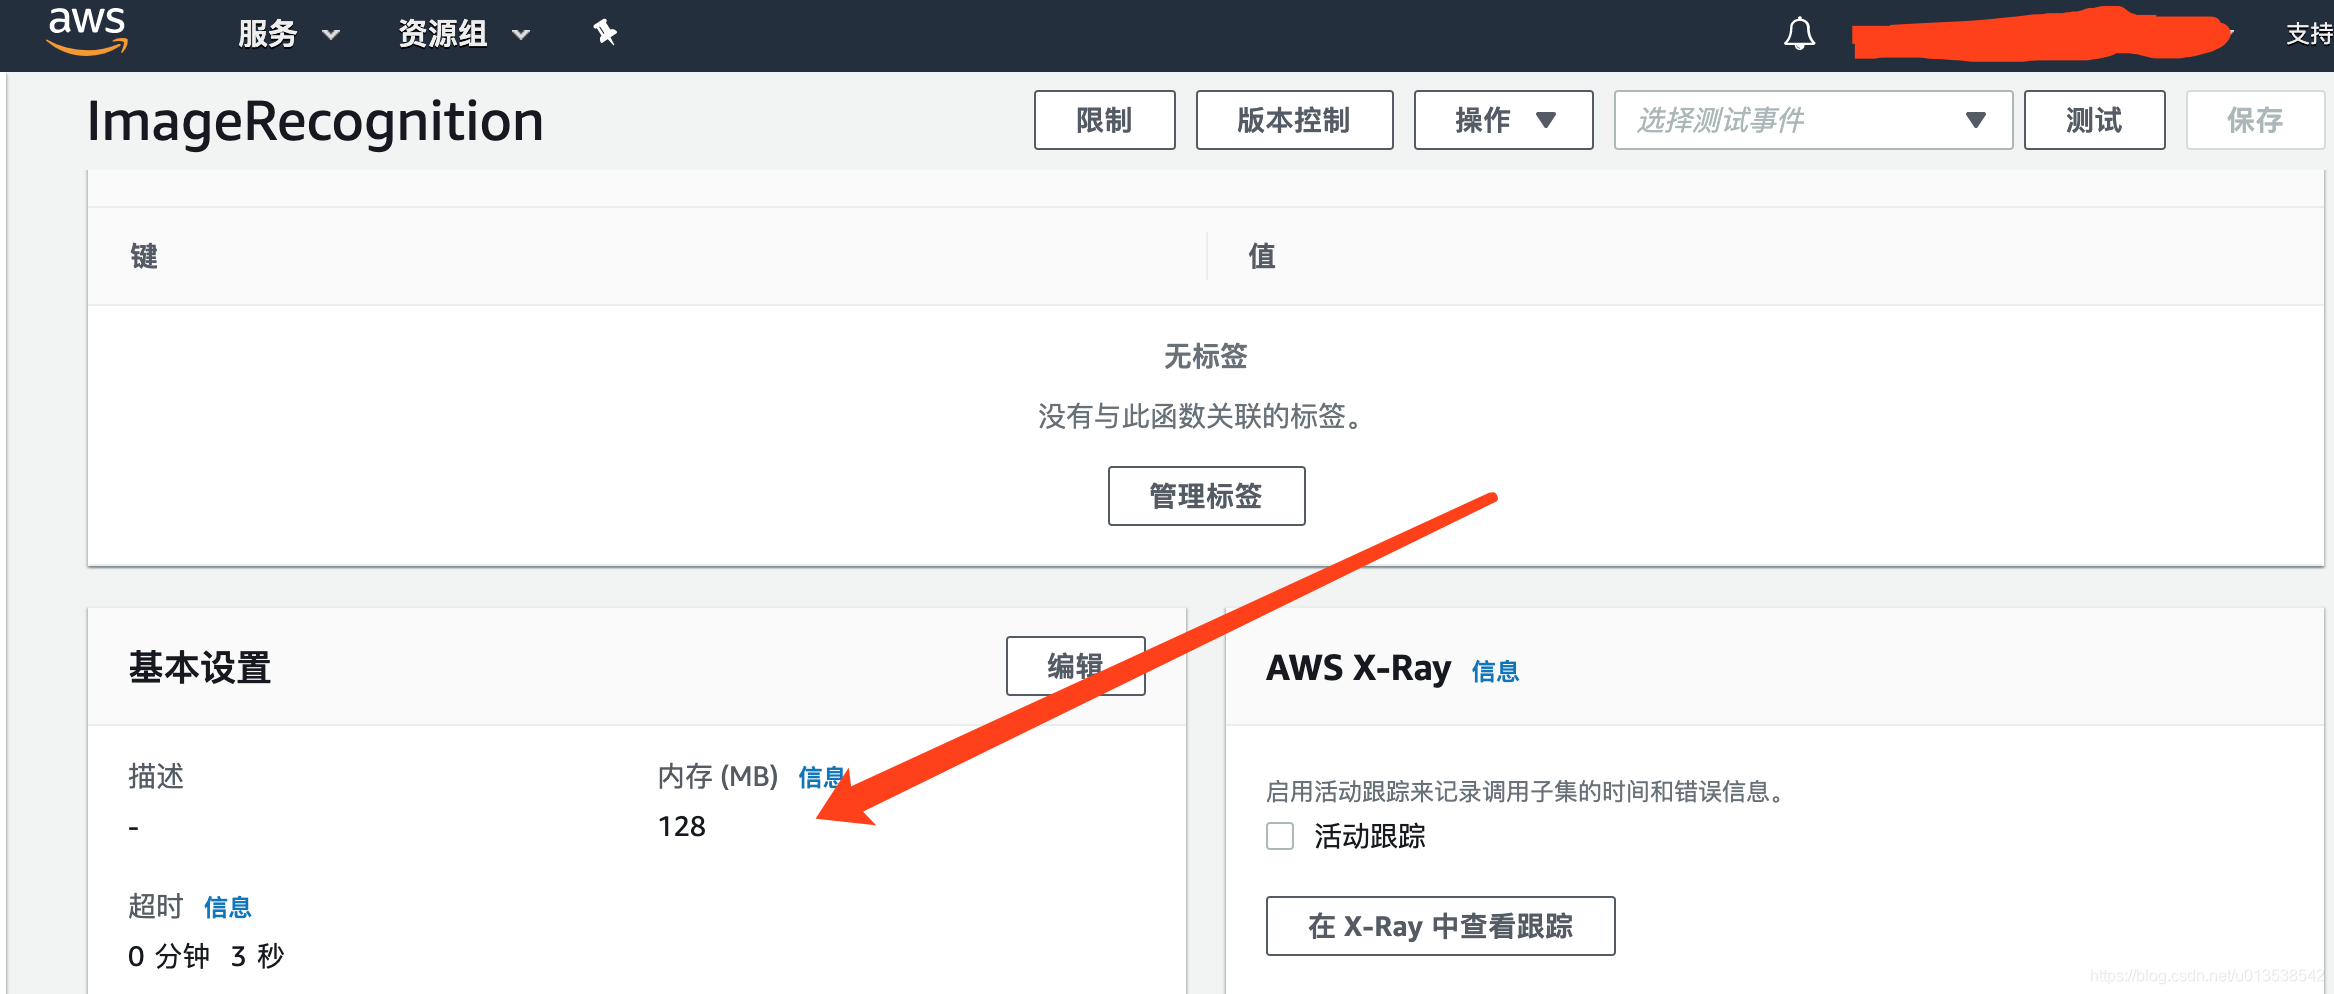Open the 资源组 resource groups menu
Screen dimensions: 2334x994
(x=464, y=34)
